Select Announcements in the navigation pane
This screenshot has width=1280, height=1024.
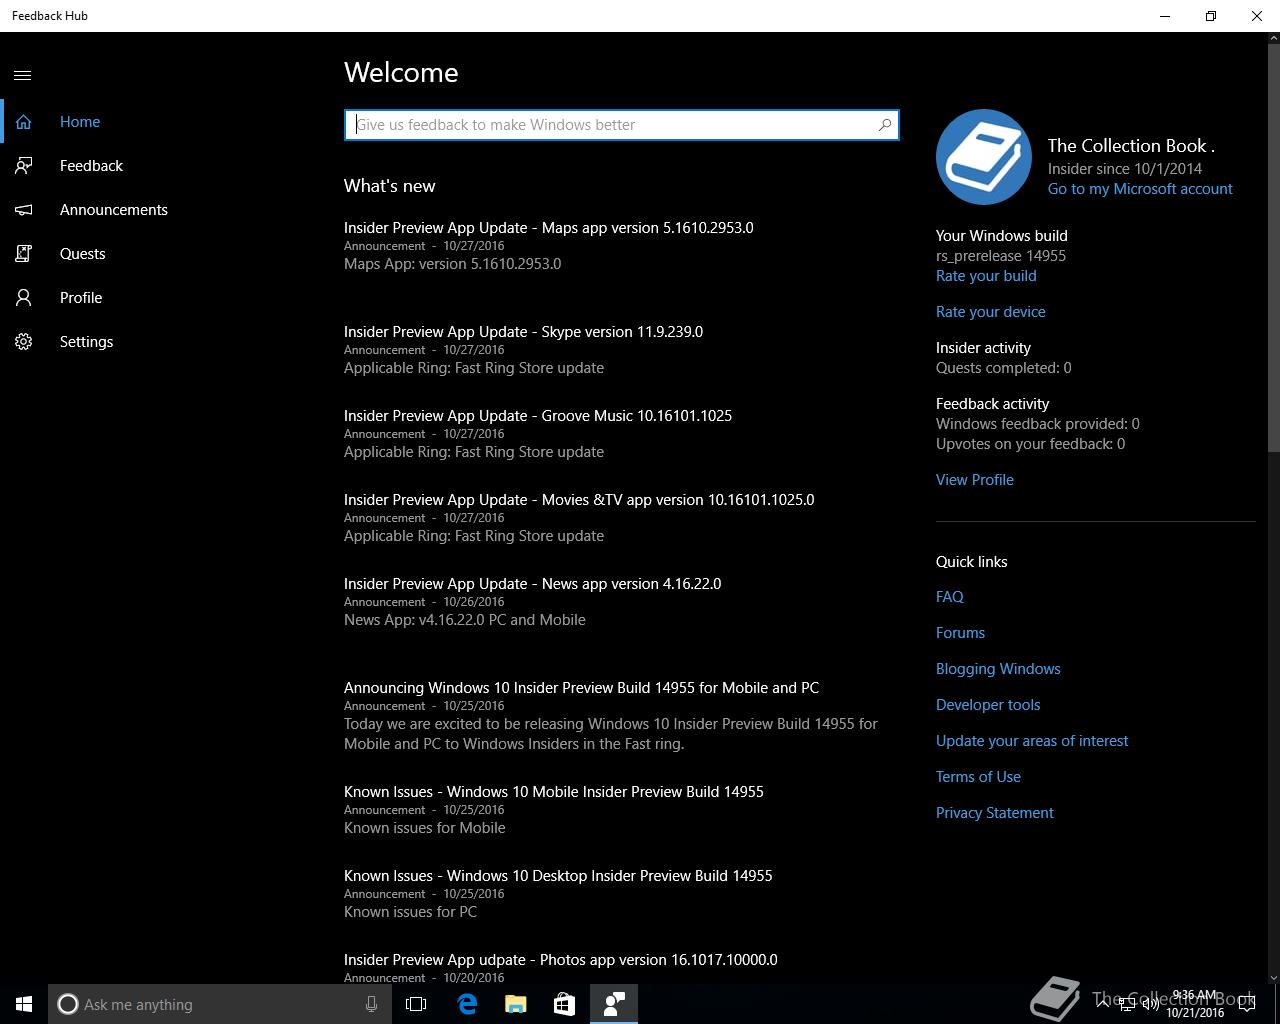click(x=160, y=210)
